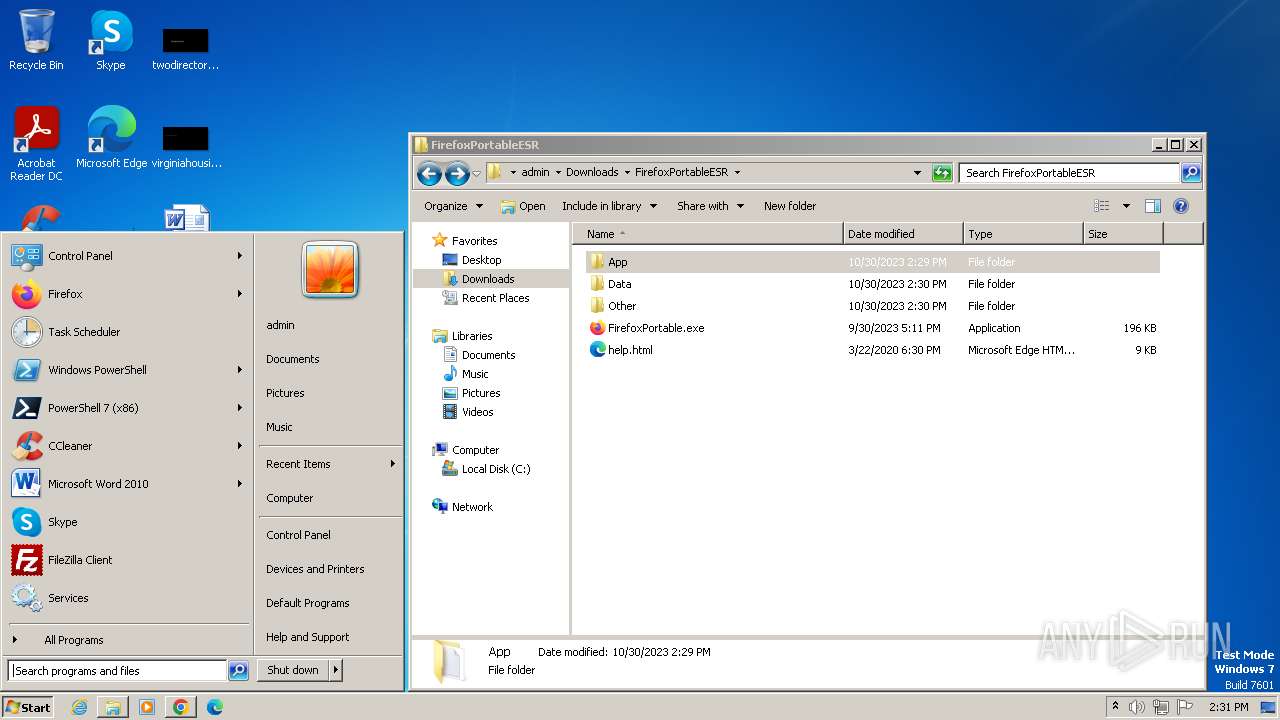The image size is (1280, 720).
Task: Select the Skype shortcut on the desktop
Action: (111, 40)
